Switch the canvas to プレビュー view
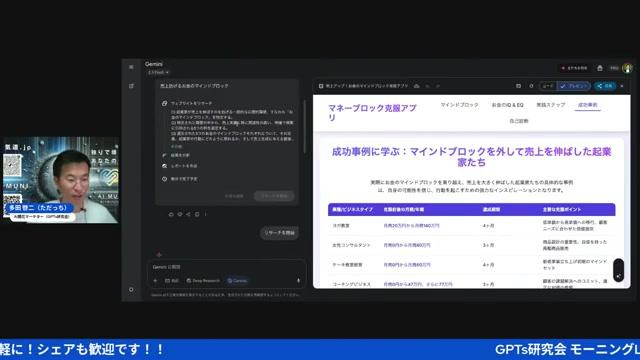Image resolution: width=640 pixels, height=360 pixels. click(x=574, y=86)
